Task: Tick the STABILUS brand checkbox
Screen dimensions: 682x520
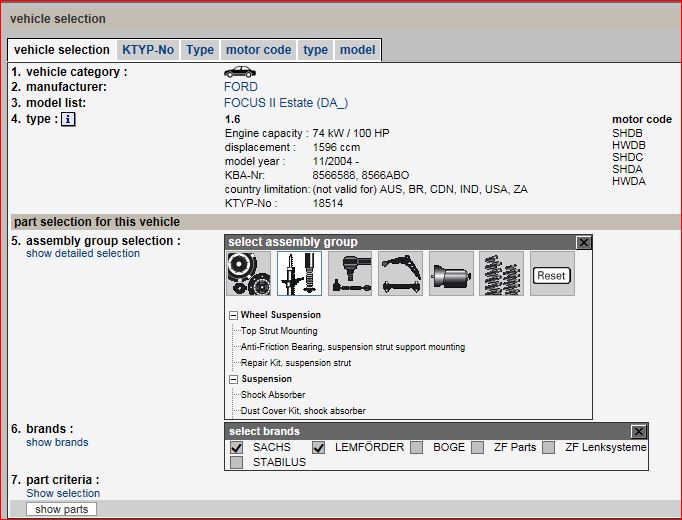Action: (x=236, y=463)
